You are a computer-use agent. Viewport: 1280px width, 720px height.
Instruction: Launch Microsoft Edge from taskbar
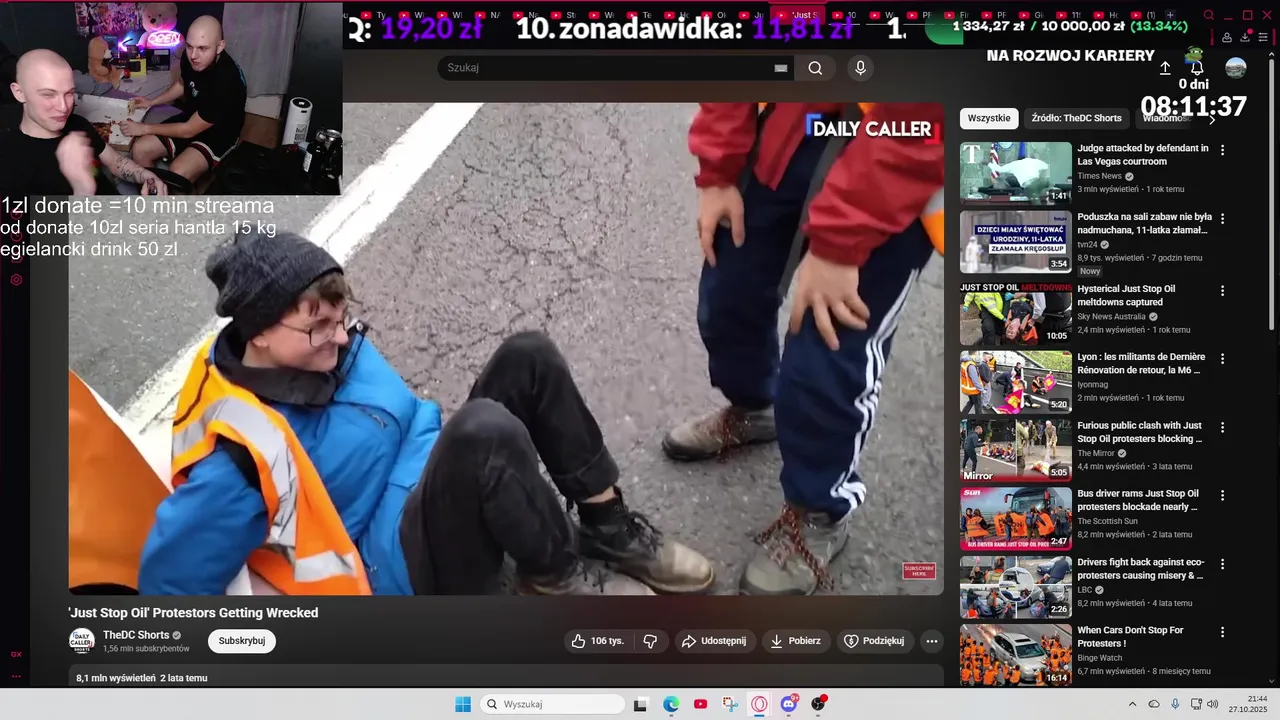click(x=671, y=704)
